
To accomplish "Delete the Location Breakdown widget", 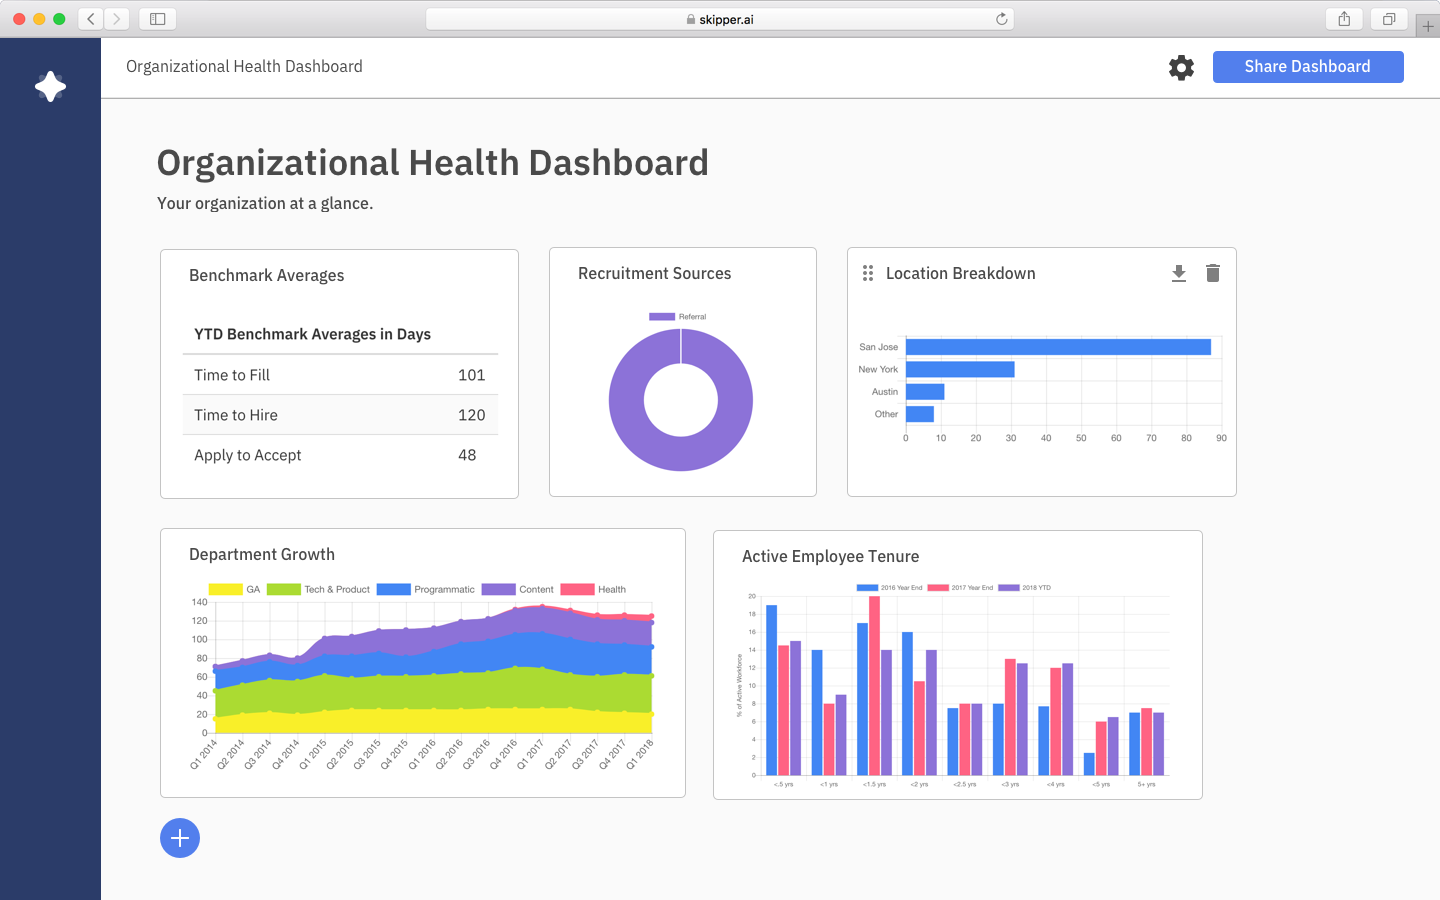I will (1213, 273).
